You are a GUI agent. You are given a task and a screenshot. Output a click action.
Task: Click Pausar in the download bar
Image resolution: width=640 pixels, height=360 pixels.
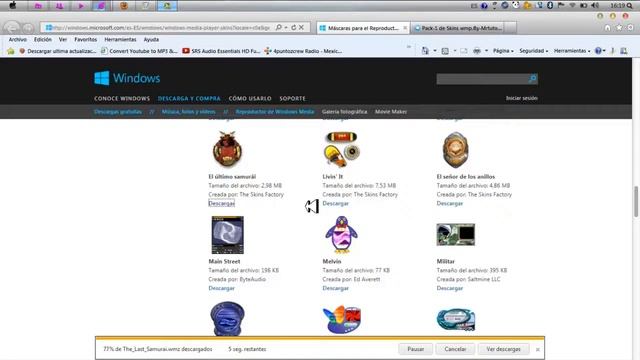[416, 349]
